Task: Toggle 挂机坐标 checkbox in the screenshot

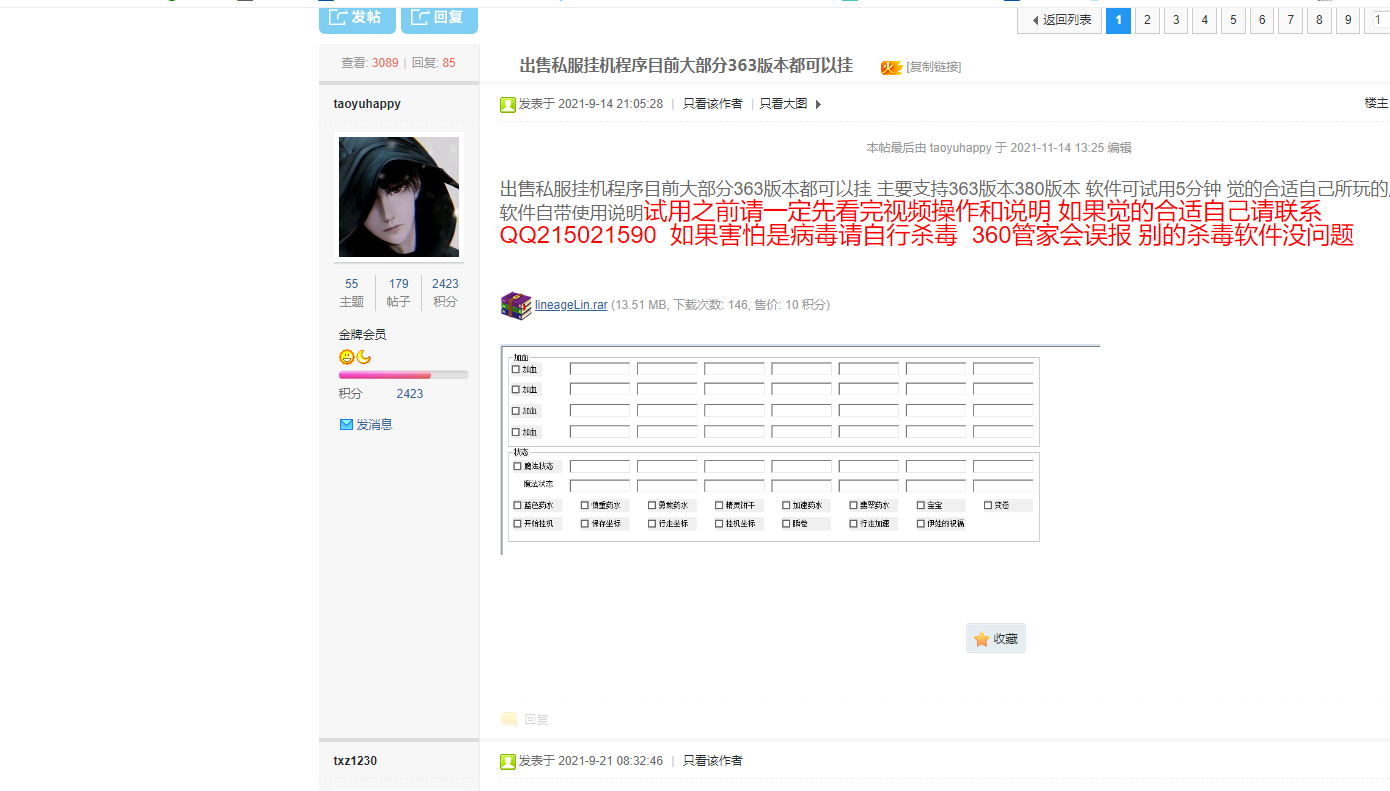Action: [x=719, y=523]
